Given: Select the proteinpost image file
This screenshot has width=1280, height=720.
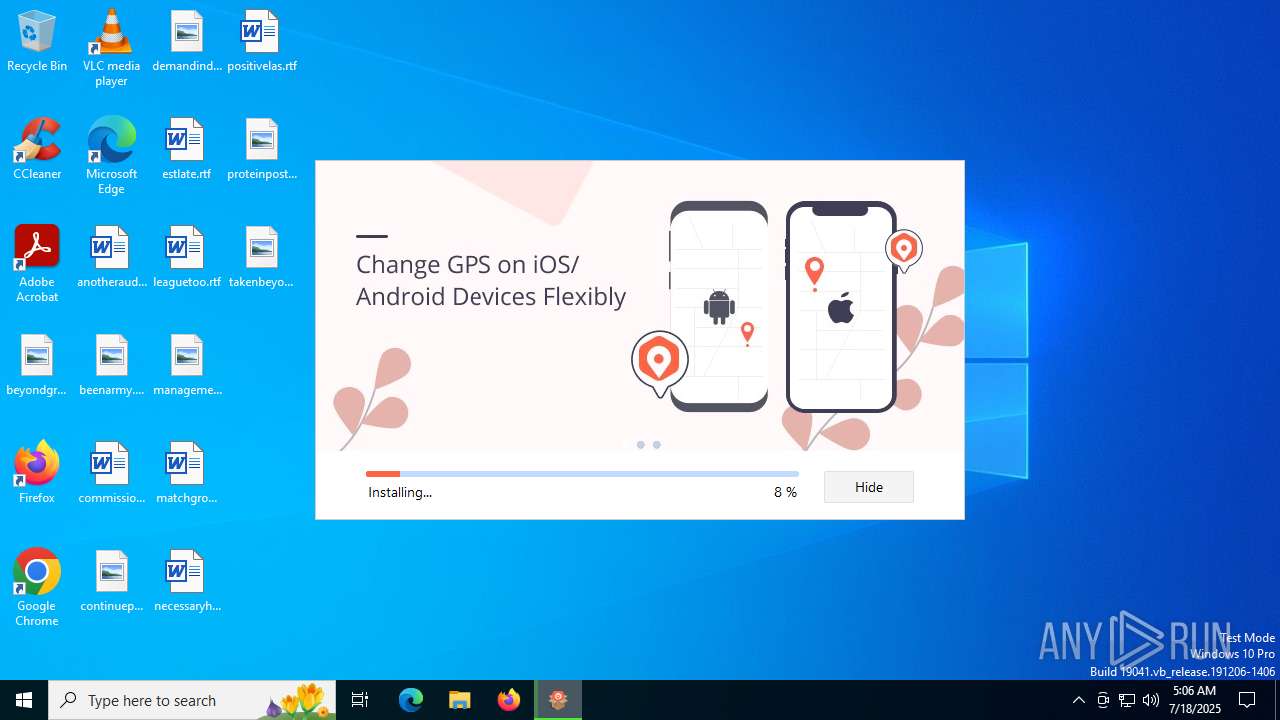Looking at the screenshot, I should click(x=262, y=150).
